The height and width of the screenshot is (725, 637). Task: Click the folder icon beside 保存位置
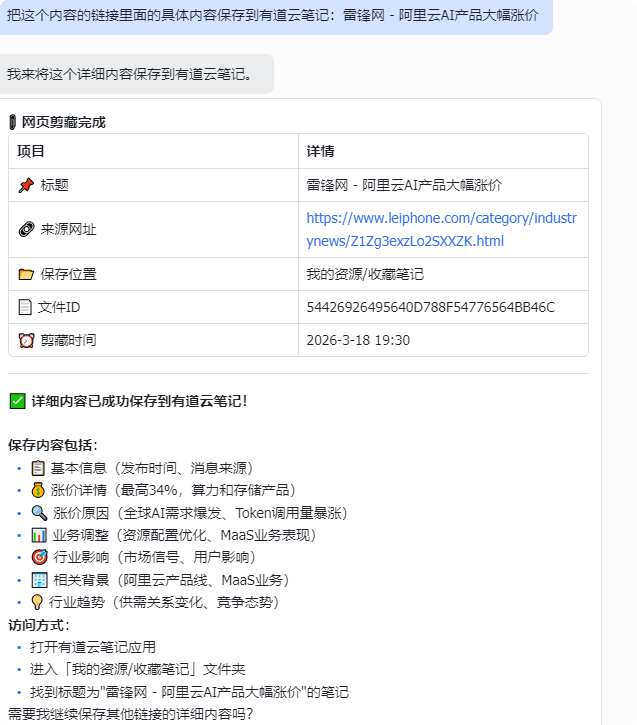pyautogui.click(x=26, y=274)
